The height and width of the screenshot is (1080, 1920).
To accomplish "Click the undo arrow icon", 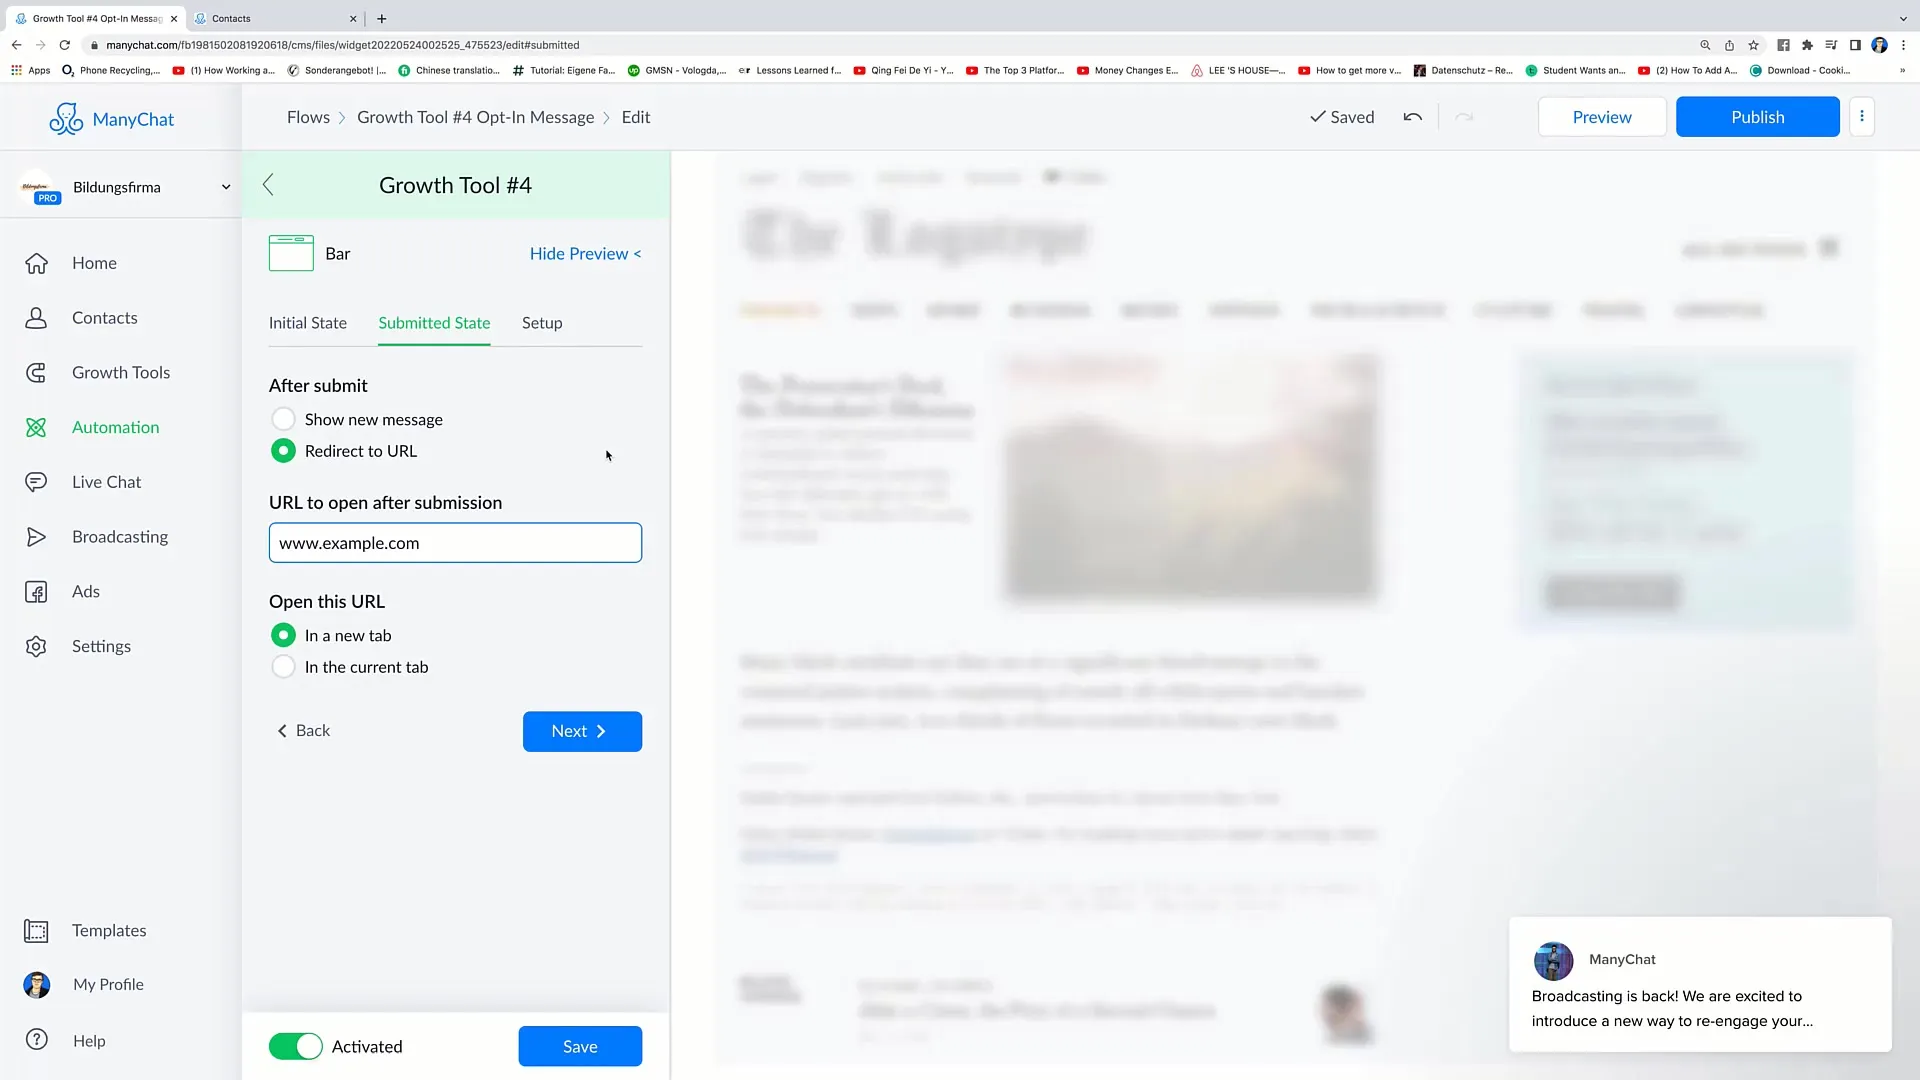I will coord(1414,116).
